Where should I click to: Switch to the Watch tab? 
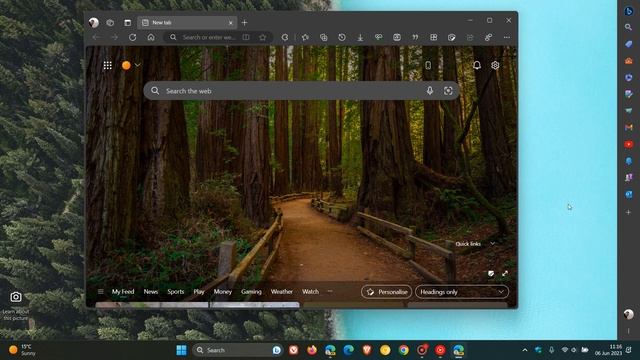pyautogui.click(x=310, y=291)
